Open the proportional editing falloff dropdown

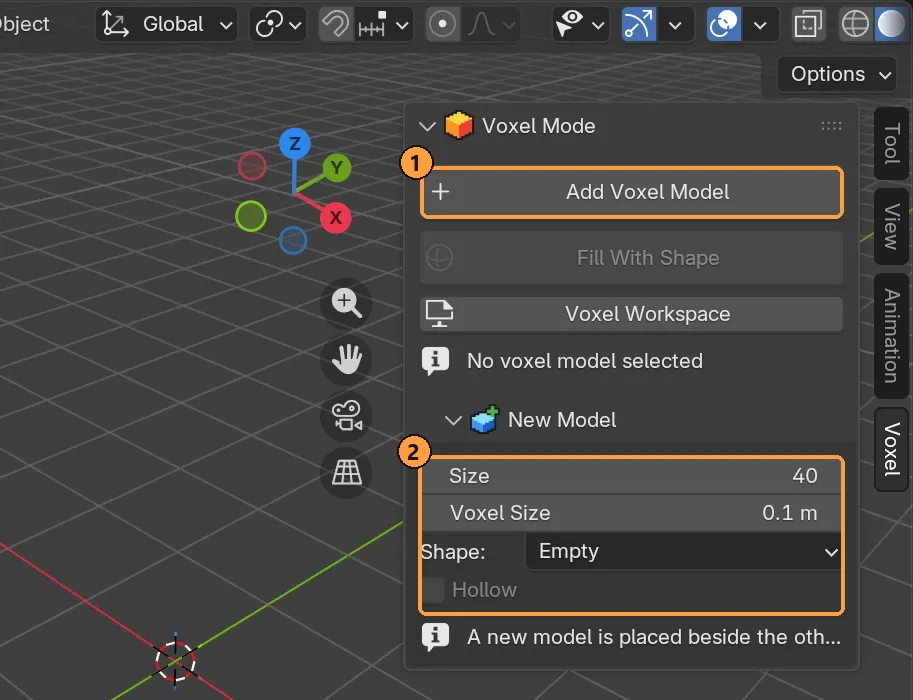point(491,24)
